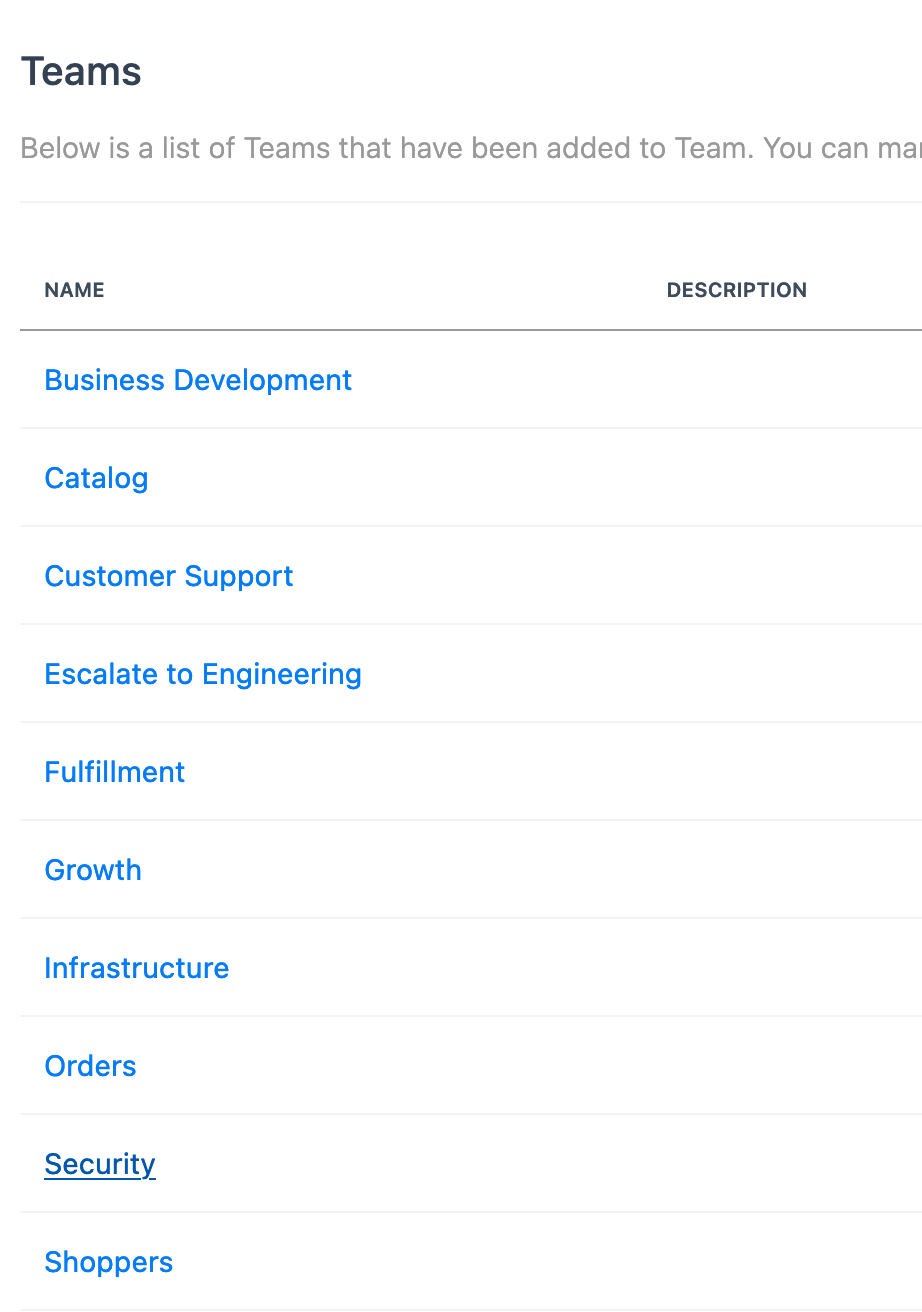Select the Orders team
922x1312 pixels.
coord(90,1066)
